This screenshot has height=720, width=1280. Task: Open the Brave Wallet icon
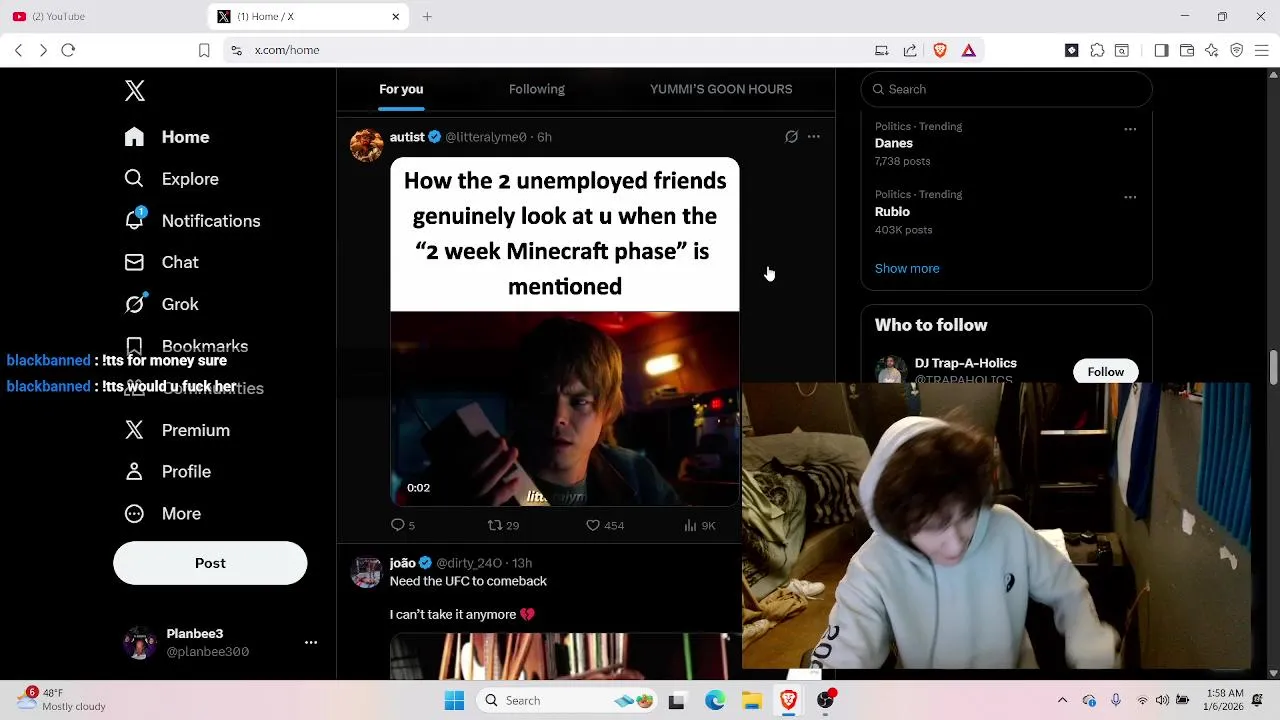click(x=1187, y=50)
